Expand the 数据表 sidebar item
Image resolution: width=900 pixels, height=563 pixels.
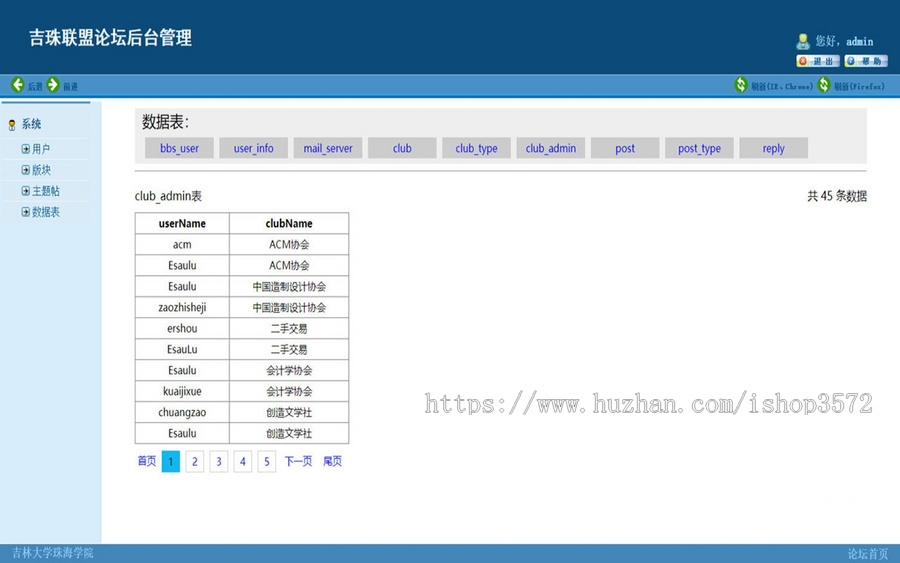pos(41,212)
